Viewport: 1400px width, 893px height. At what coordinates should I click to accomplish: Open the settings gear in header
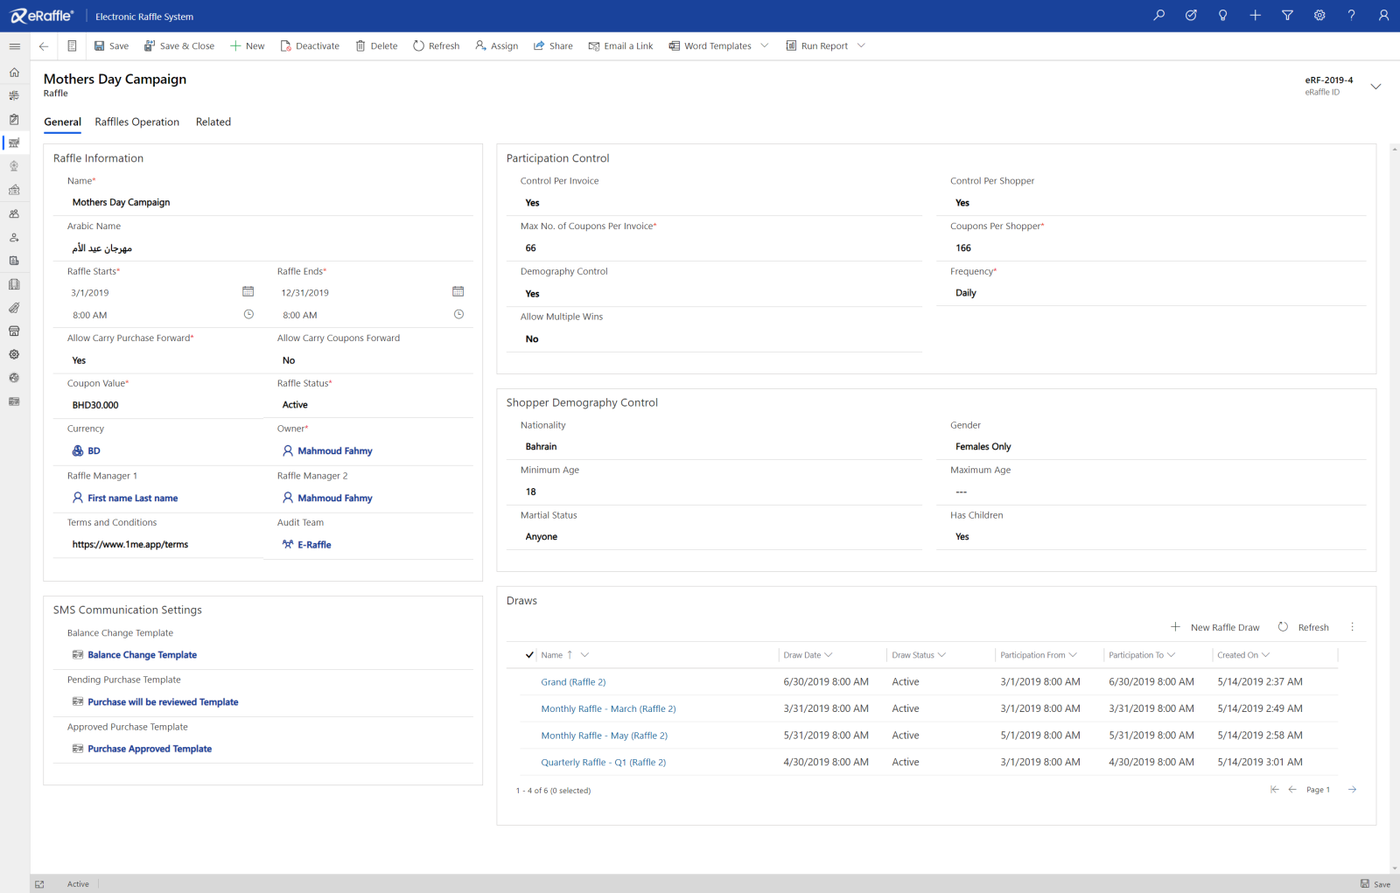(x=1319, y=16)
